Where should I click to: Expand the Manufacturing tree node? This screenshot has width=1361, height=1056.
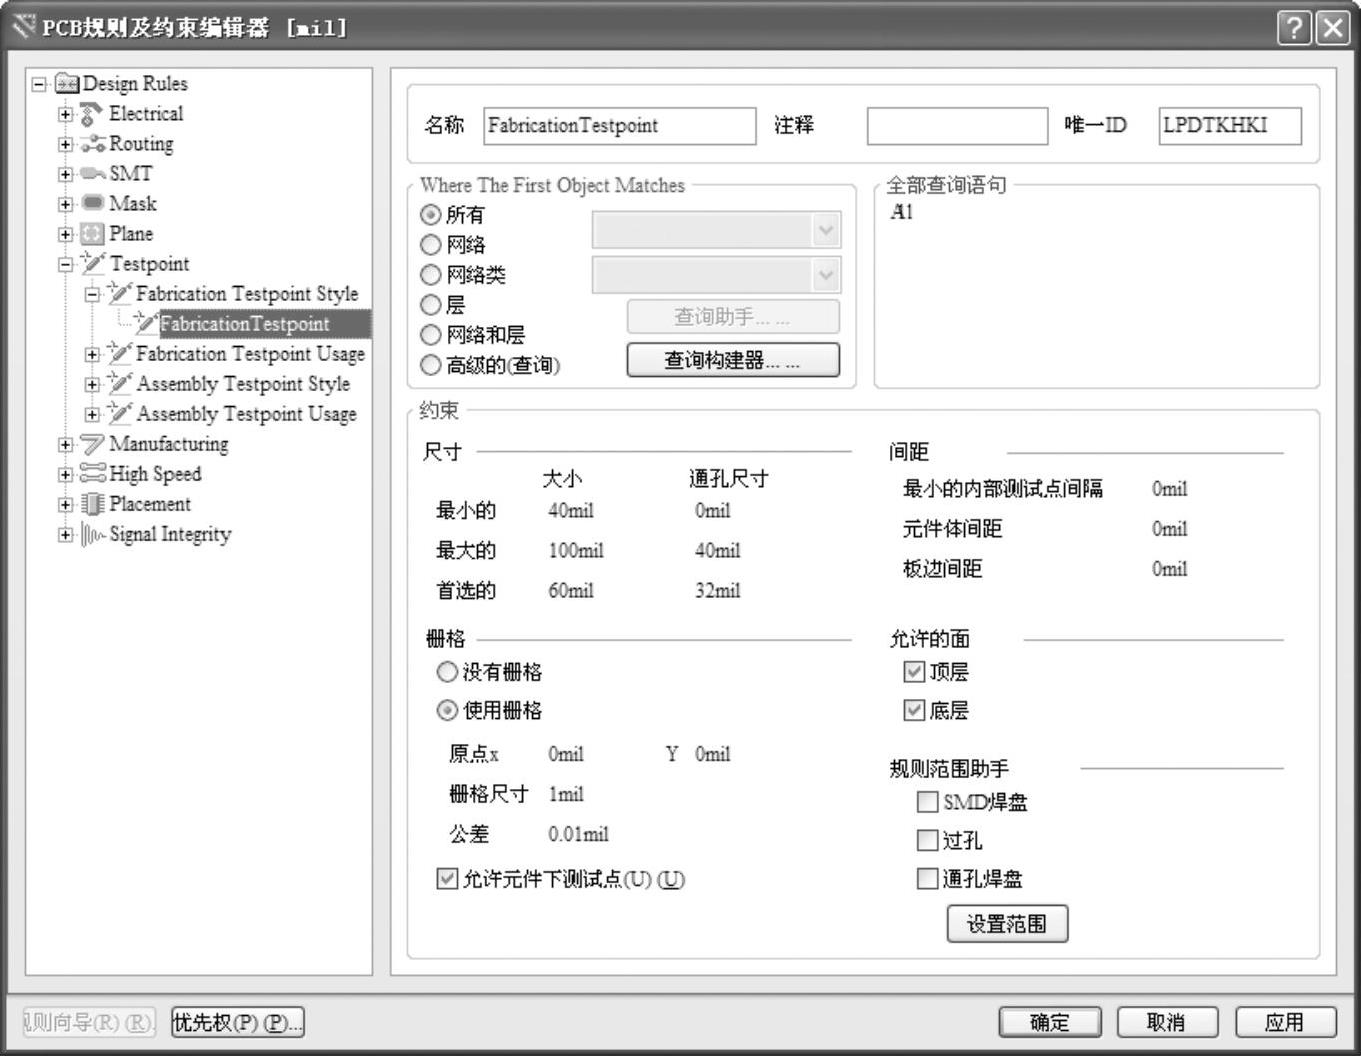(x=66, y=444)
